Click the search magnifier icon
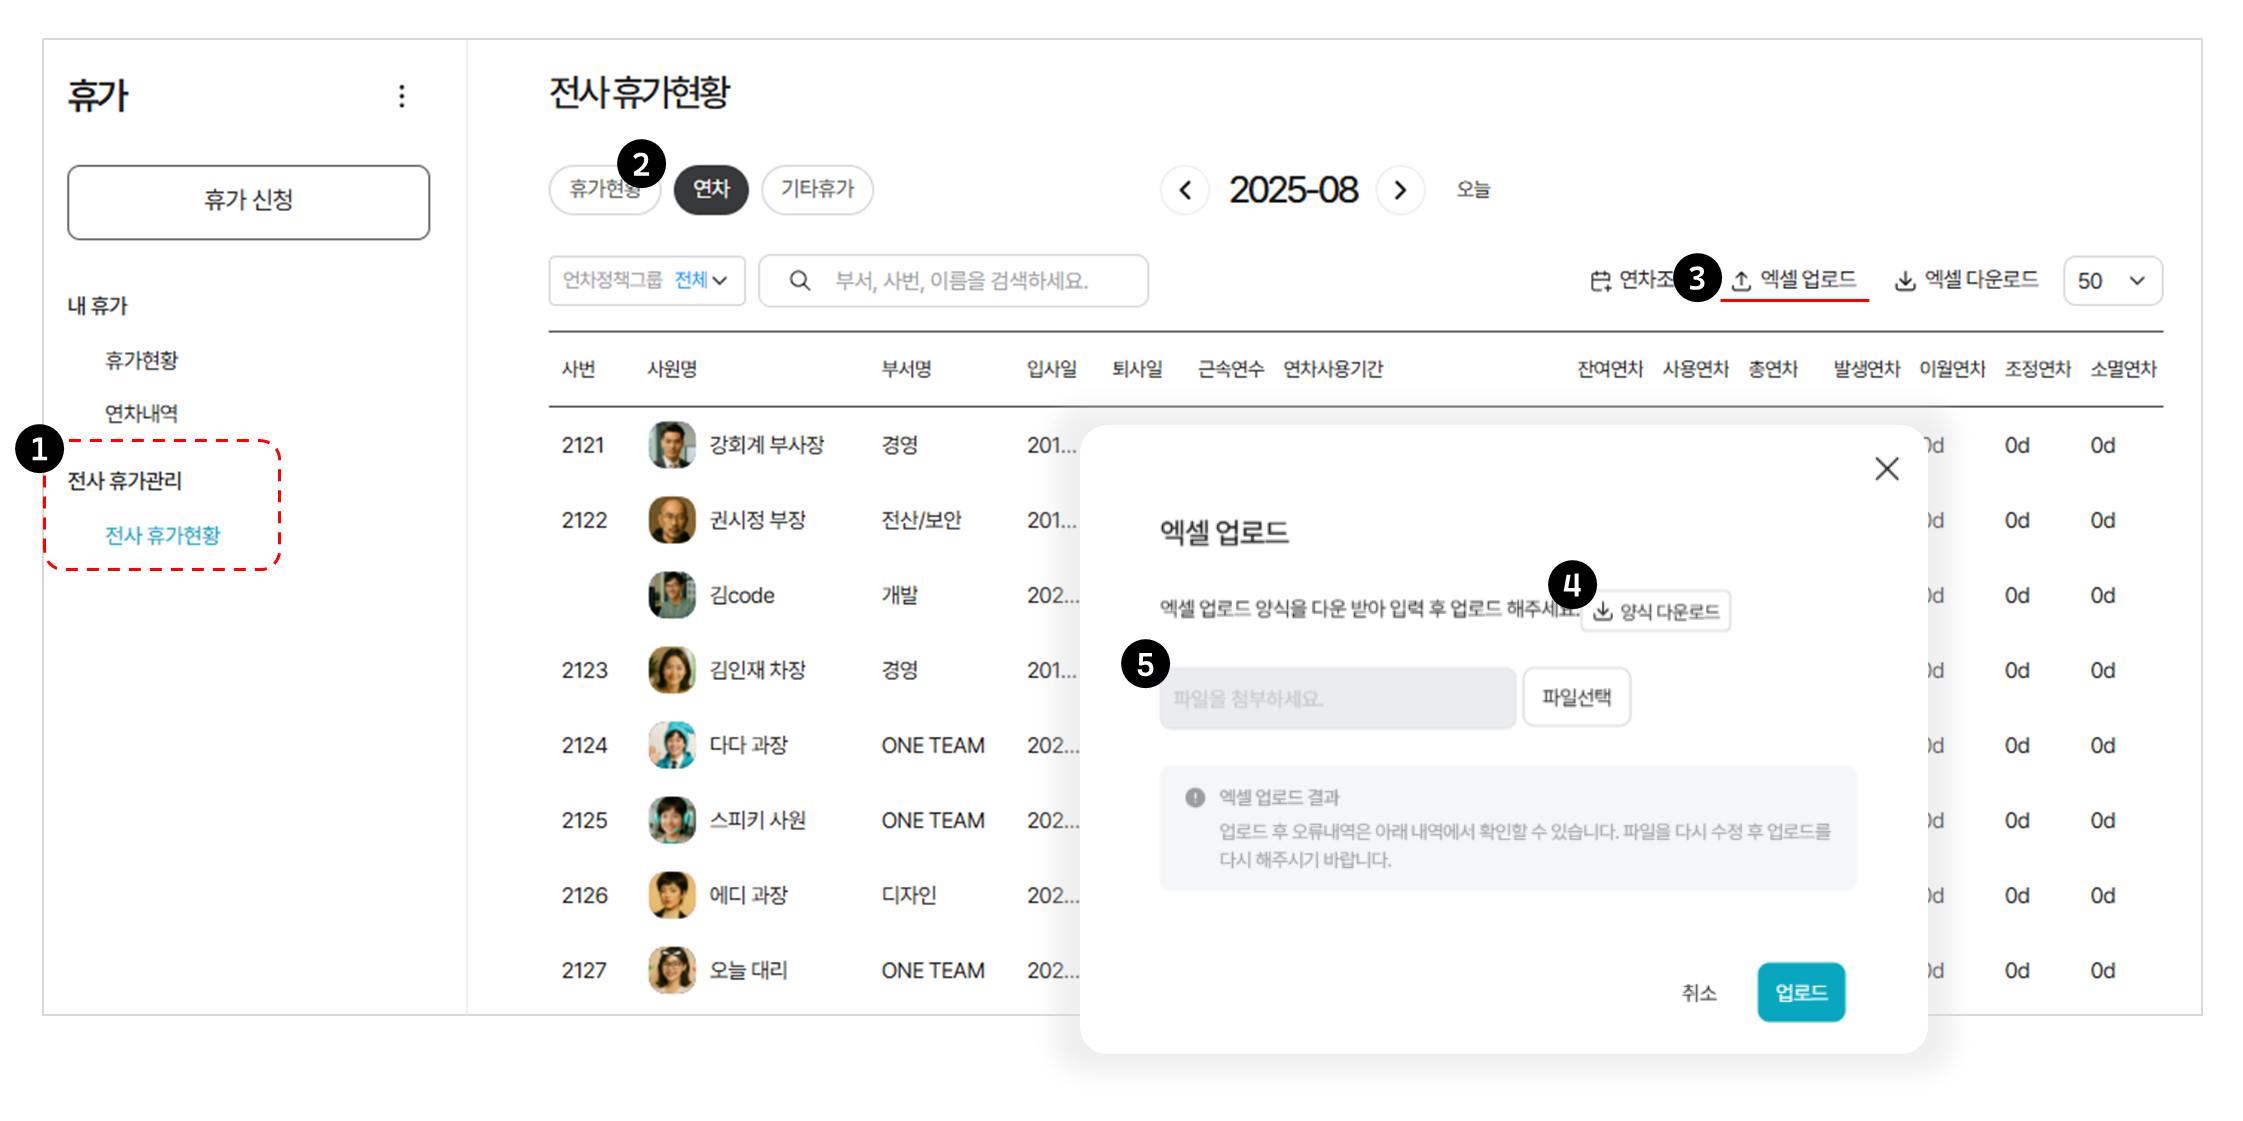Screen dimensions: 2243x1121 pyautogui.click(x=799, y=281)
